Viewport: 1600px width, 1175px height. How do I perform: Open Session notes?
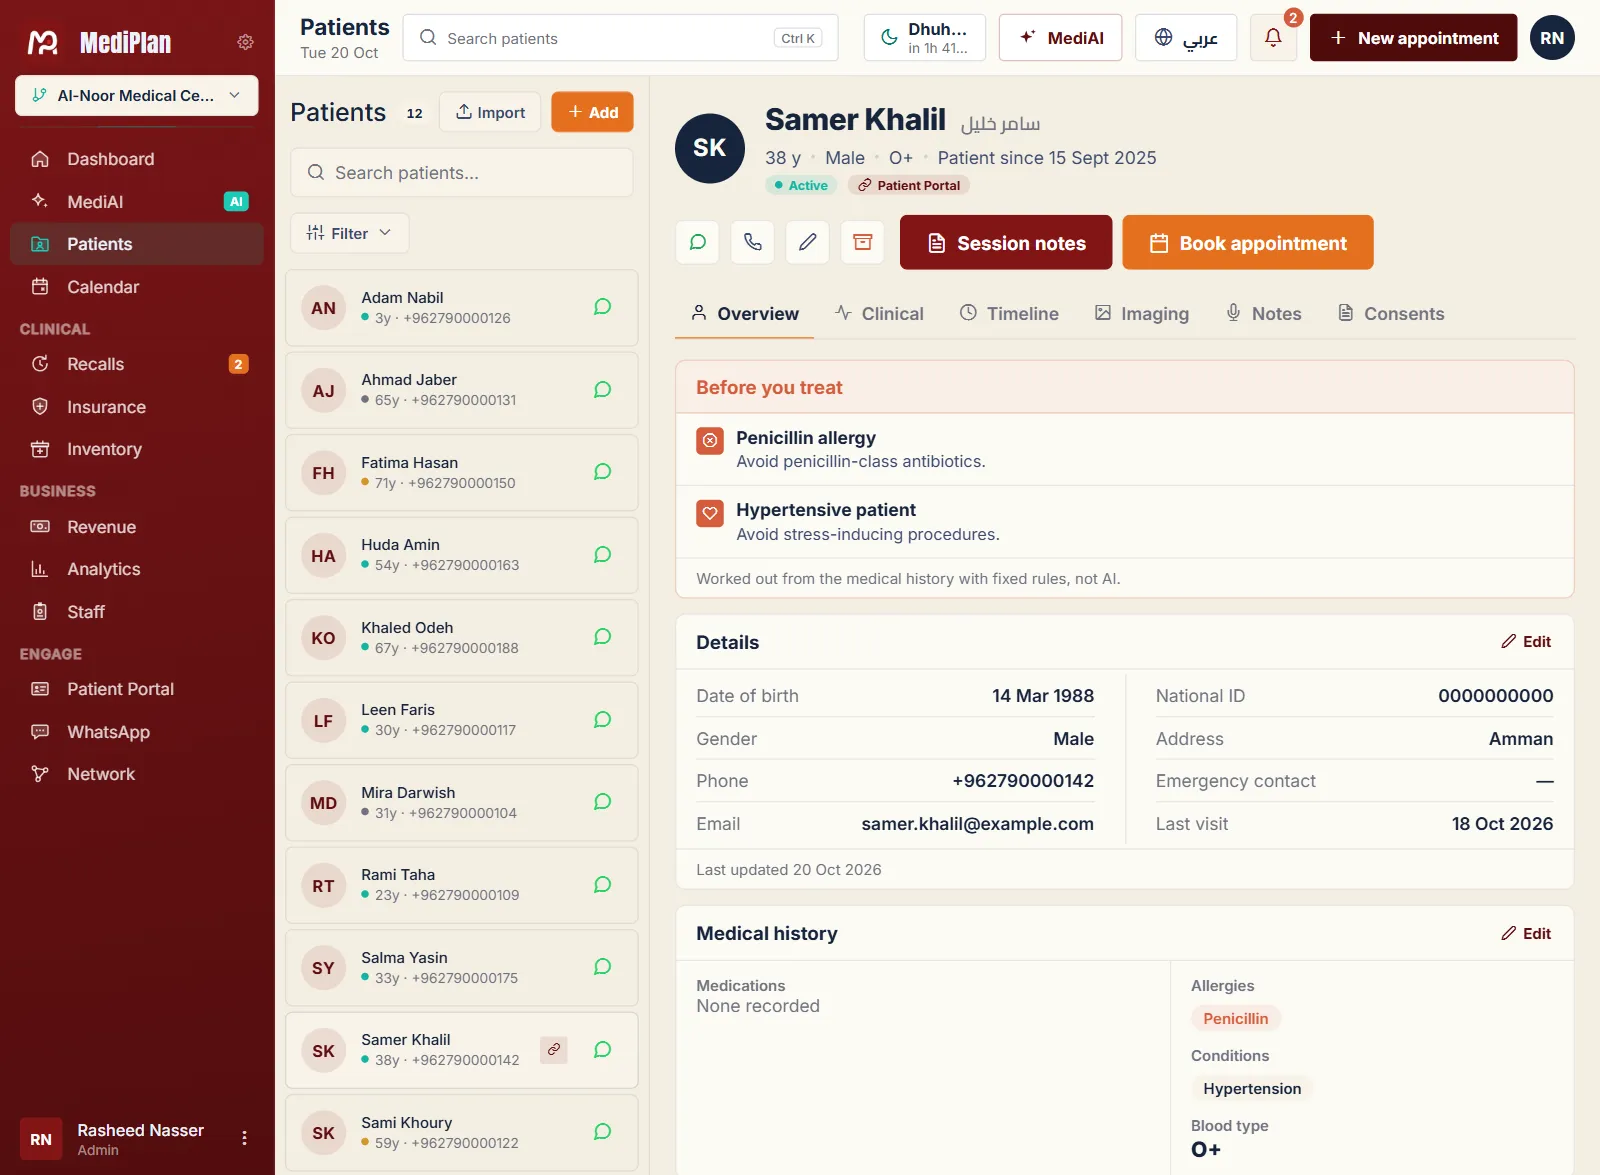tap(1006, 243)
